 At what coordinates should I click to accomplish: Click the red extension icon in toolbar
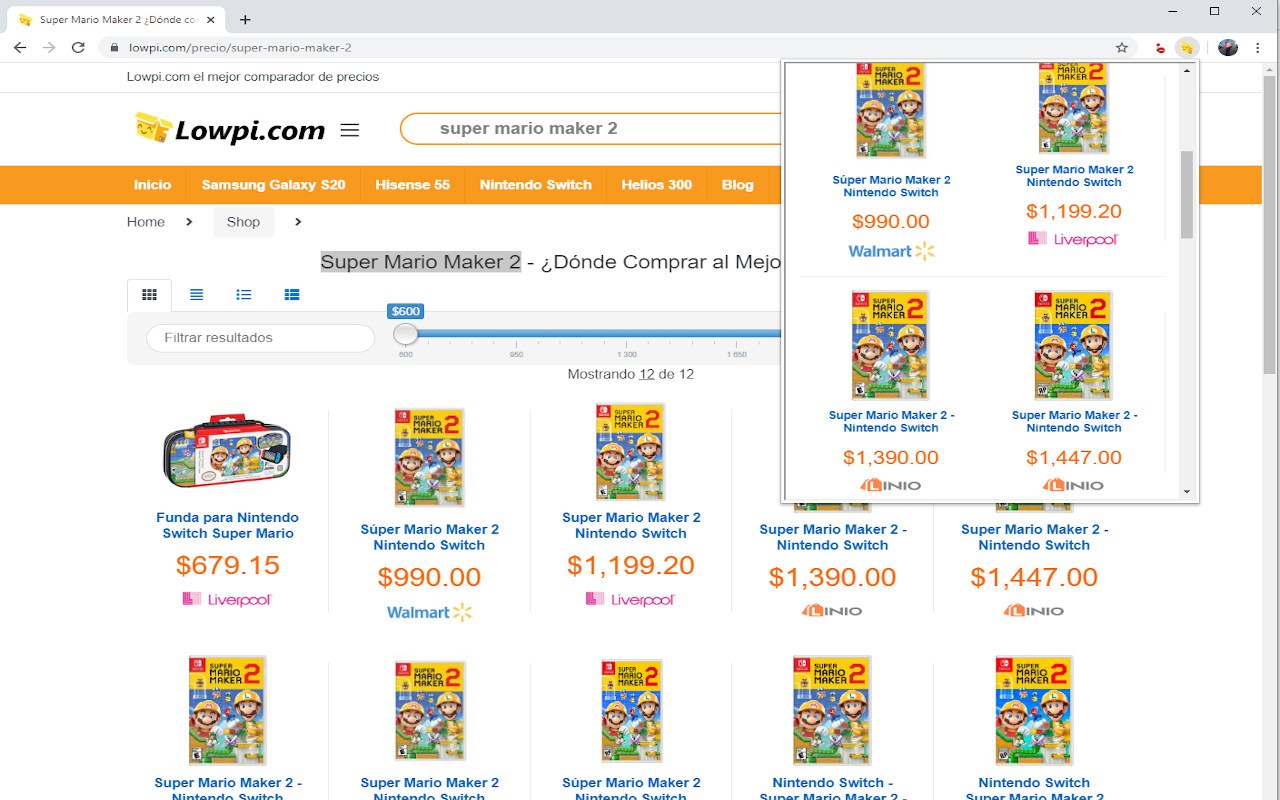click(1160, 48)
